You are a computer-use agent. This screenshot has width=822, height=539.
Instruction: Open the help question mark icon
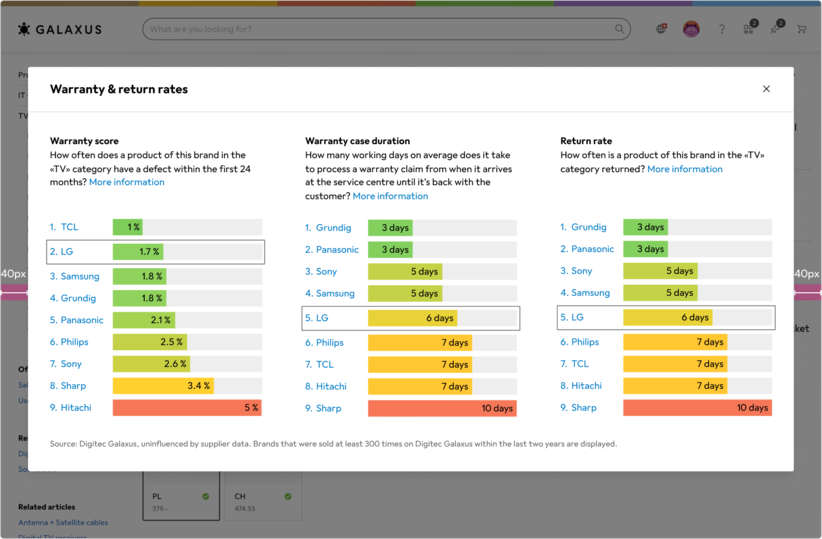722,30
